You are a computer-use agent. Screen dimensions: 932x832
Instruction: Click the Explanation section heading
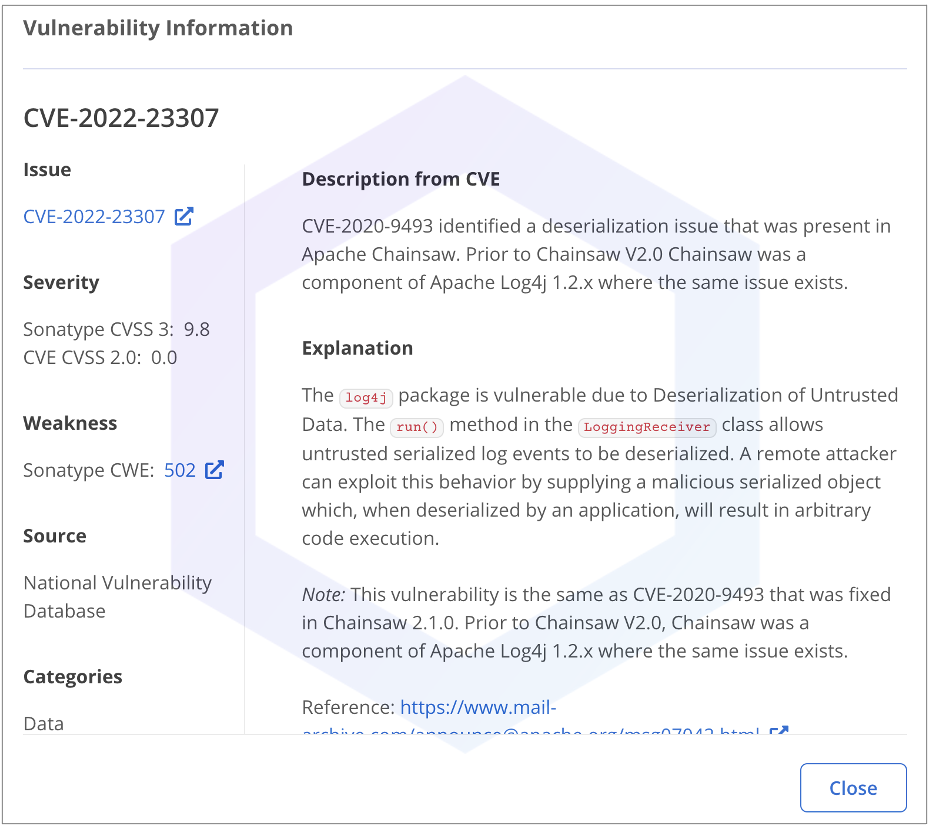tap(357, 348)
